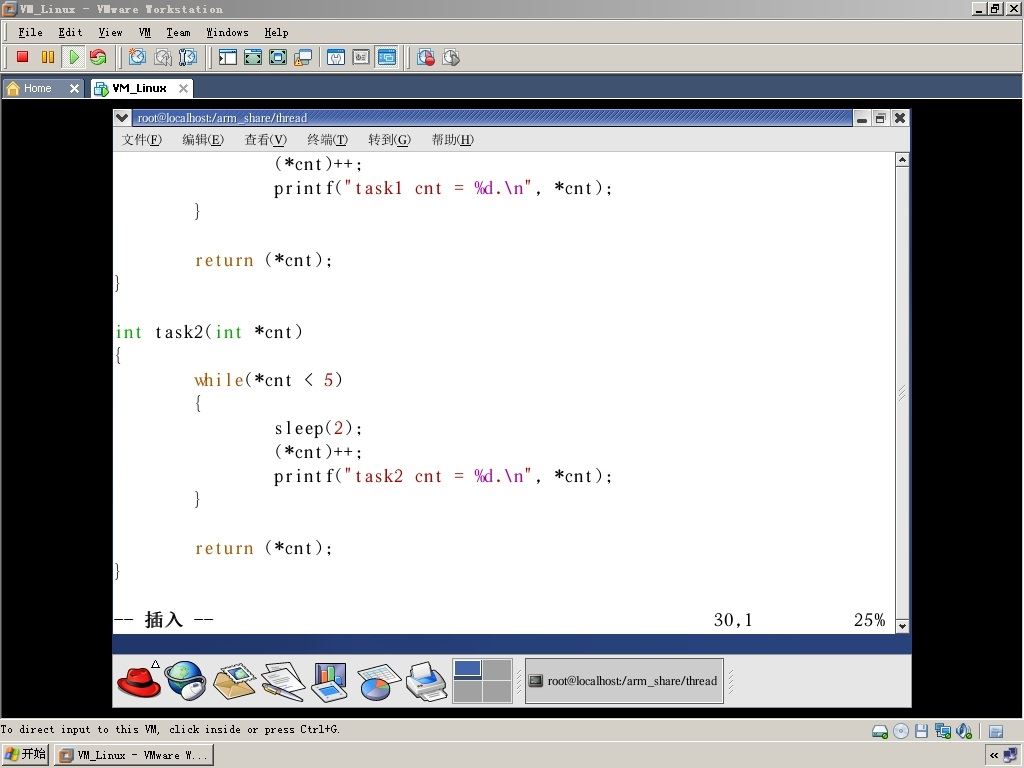Open the 查看(V) terminal menu

tap(265, 139)
